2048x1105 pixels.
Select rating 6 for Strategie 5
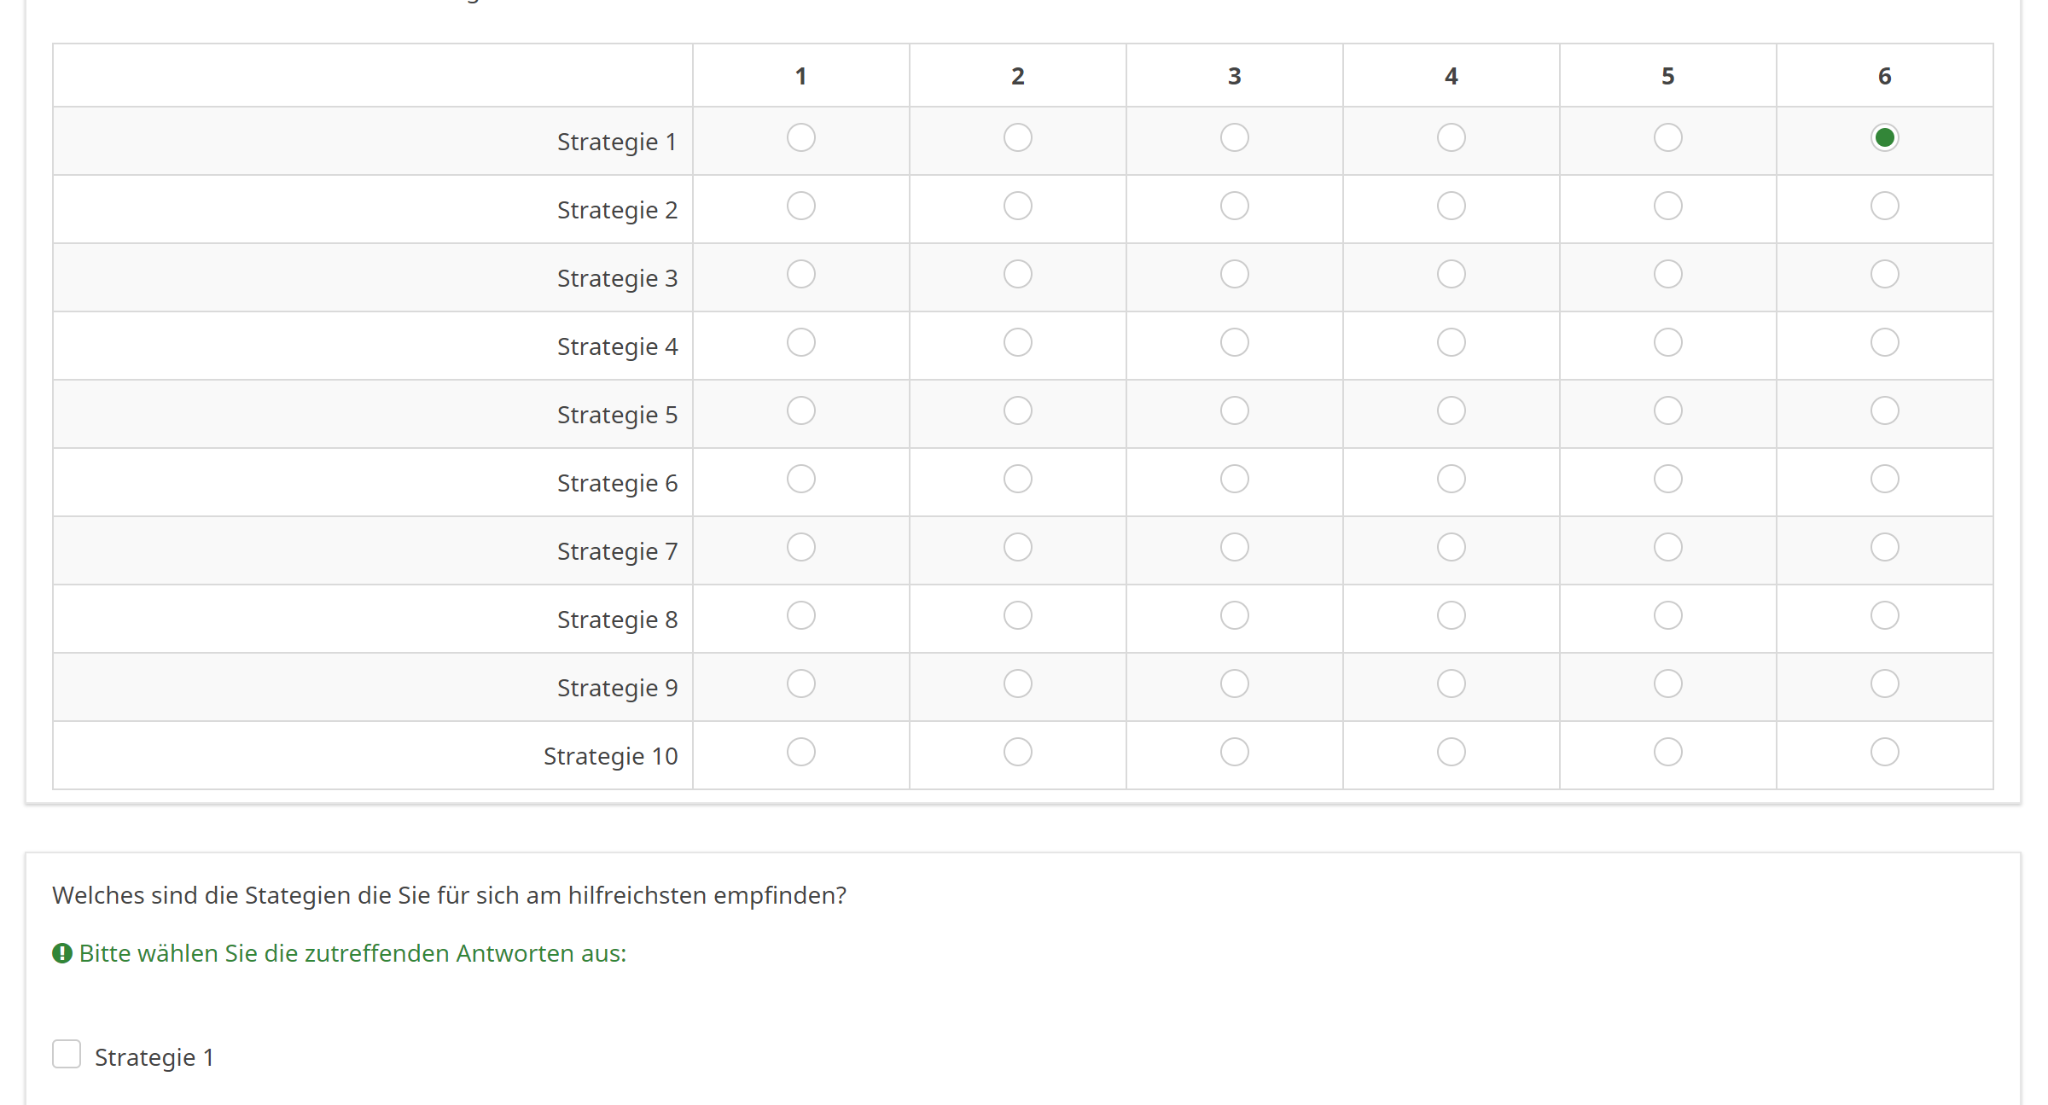[x=1884, y=411]
